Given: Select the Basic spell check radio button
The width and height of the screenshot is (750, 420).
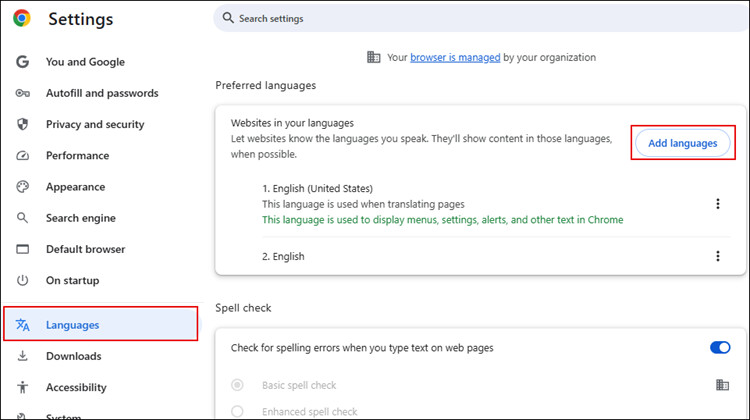Looking at the screenshot, I should (237, 385).
